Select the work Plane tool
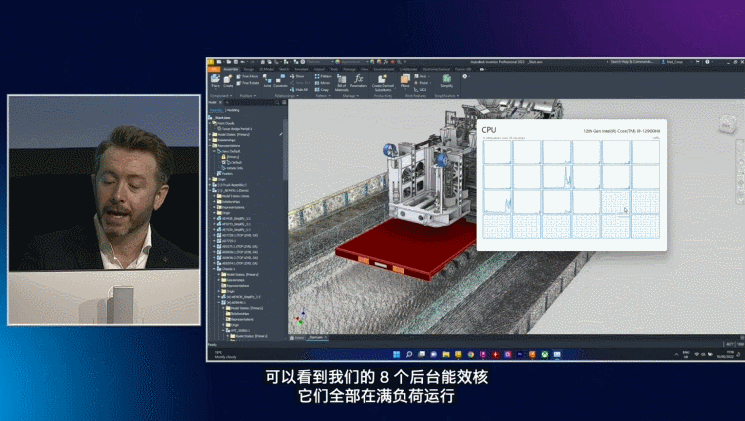Screen dimensions: 745x421 click(x=405, y=81)
